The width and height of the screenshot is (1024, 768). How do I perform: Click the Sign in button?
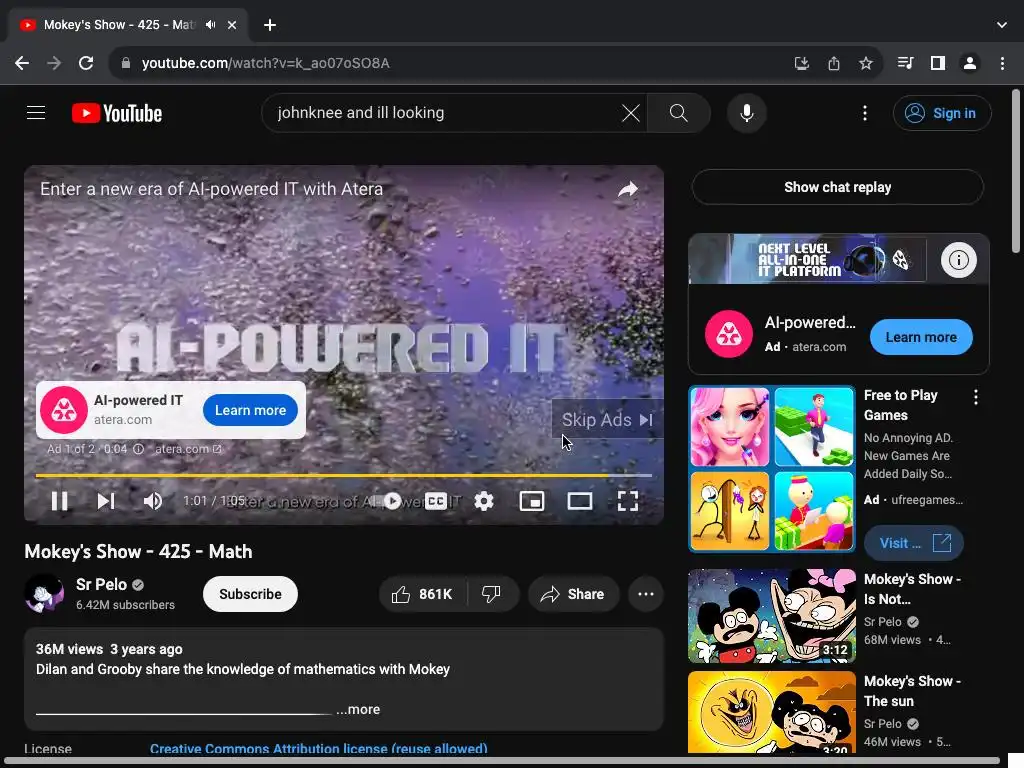pos(942,113)
